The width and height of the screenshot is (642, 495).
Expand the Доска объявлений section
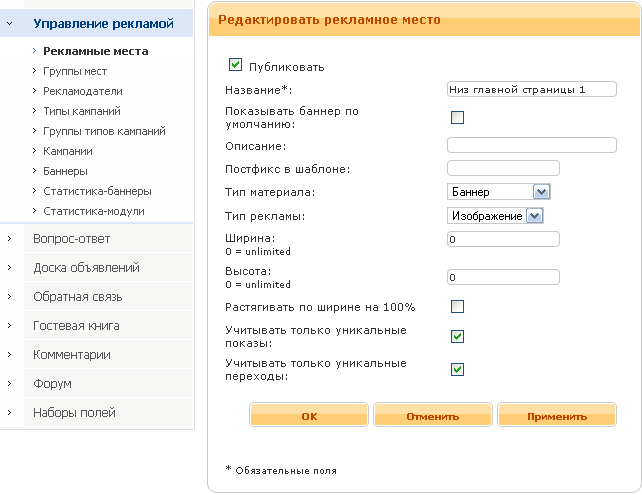(x=86, y=267)
